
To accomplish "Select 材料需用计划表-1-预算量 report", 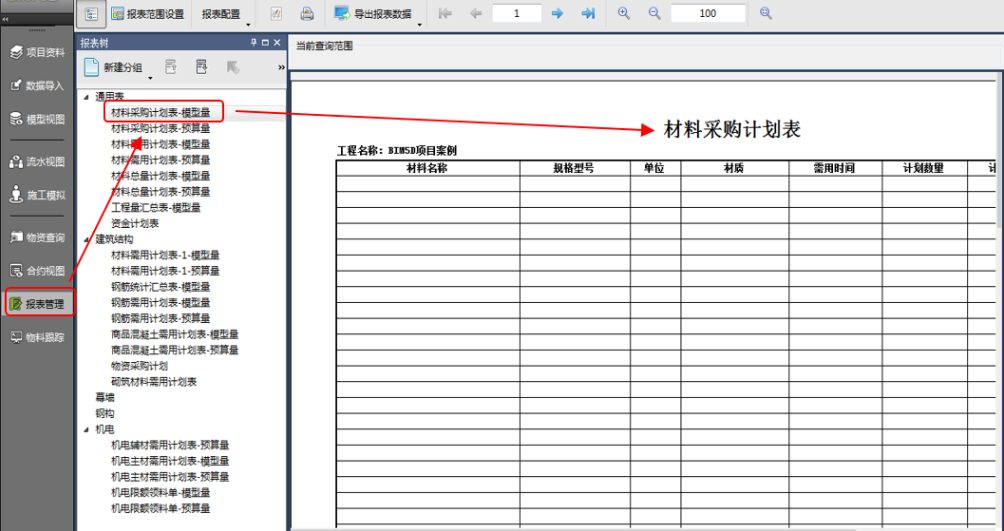I will pos(165,271).
